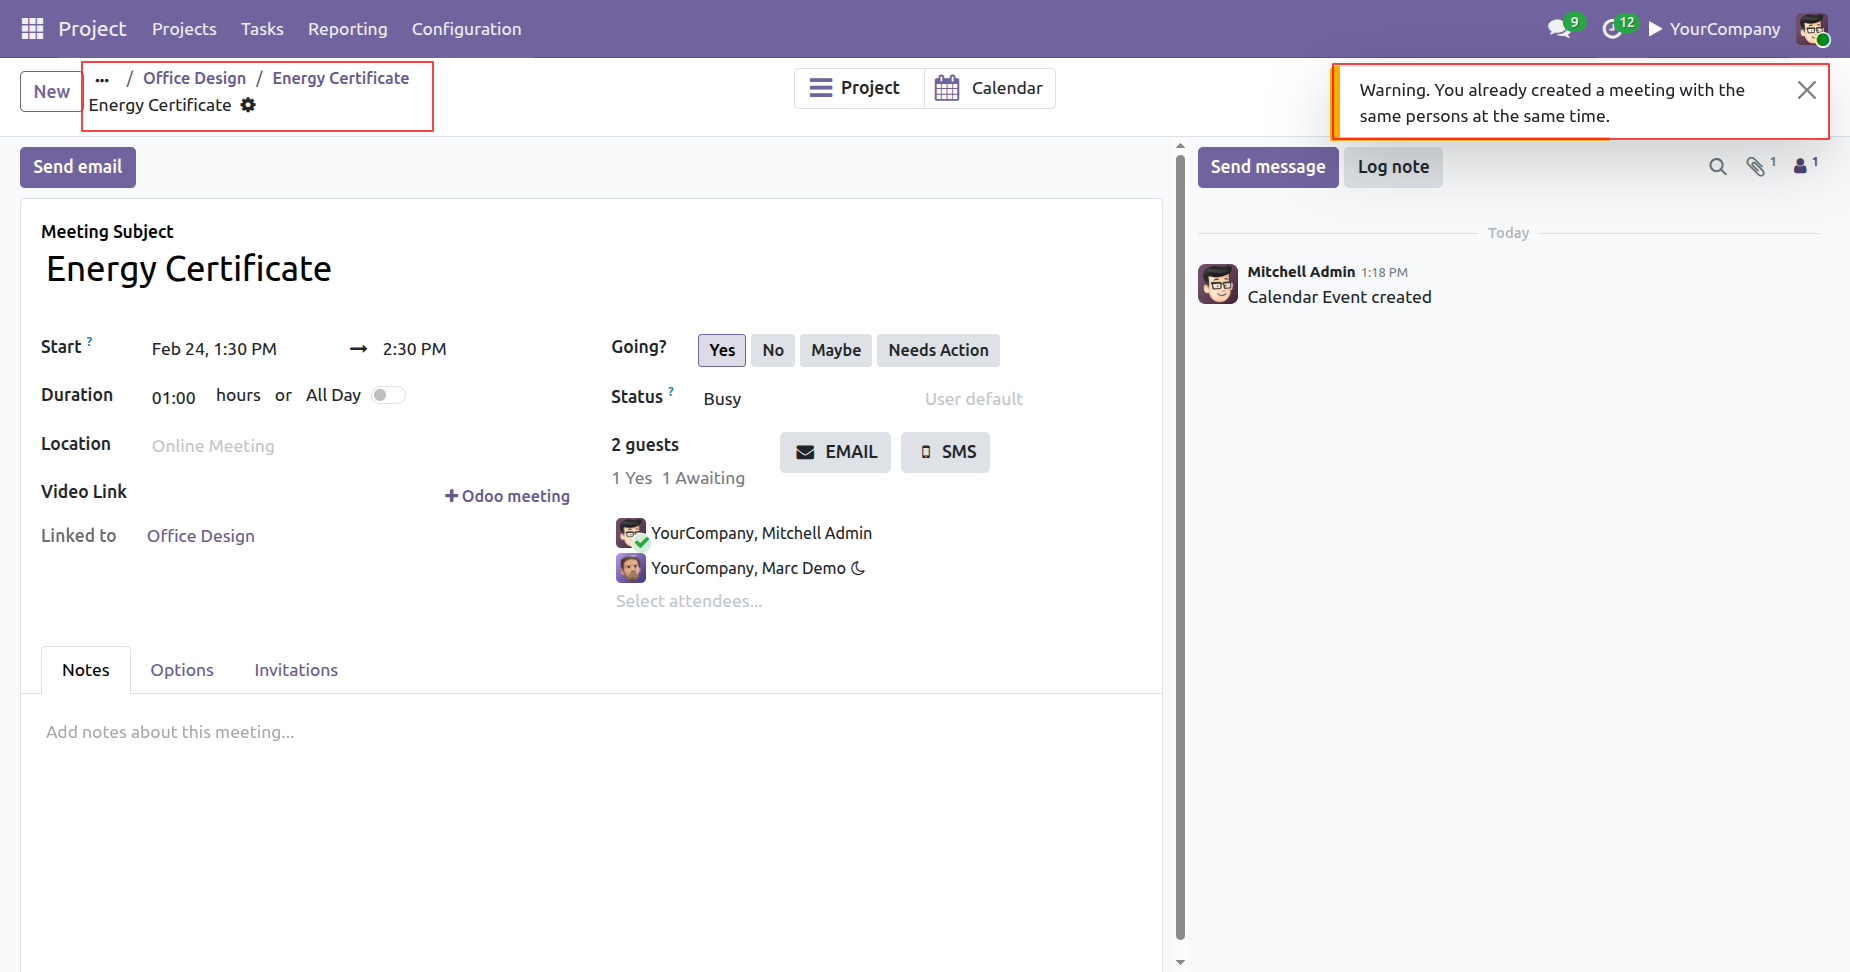Click Marc Demo attendee avatar
The height and width of the screenshot is (972, 1850).
(x=631, y=568)
